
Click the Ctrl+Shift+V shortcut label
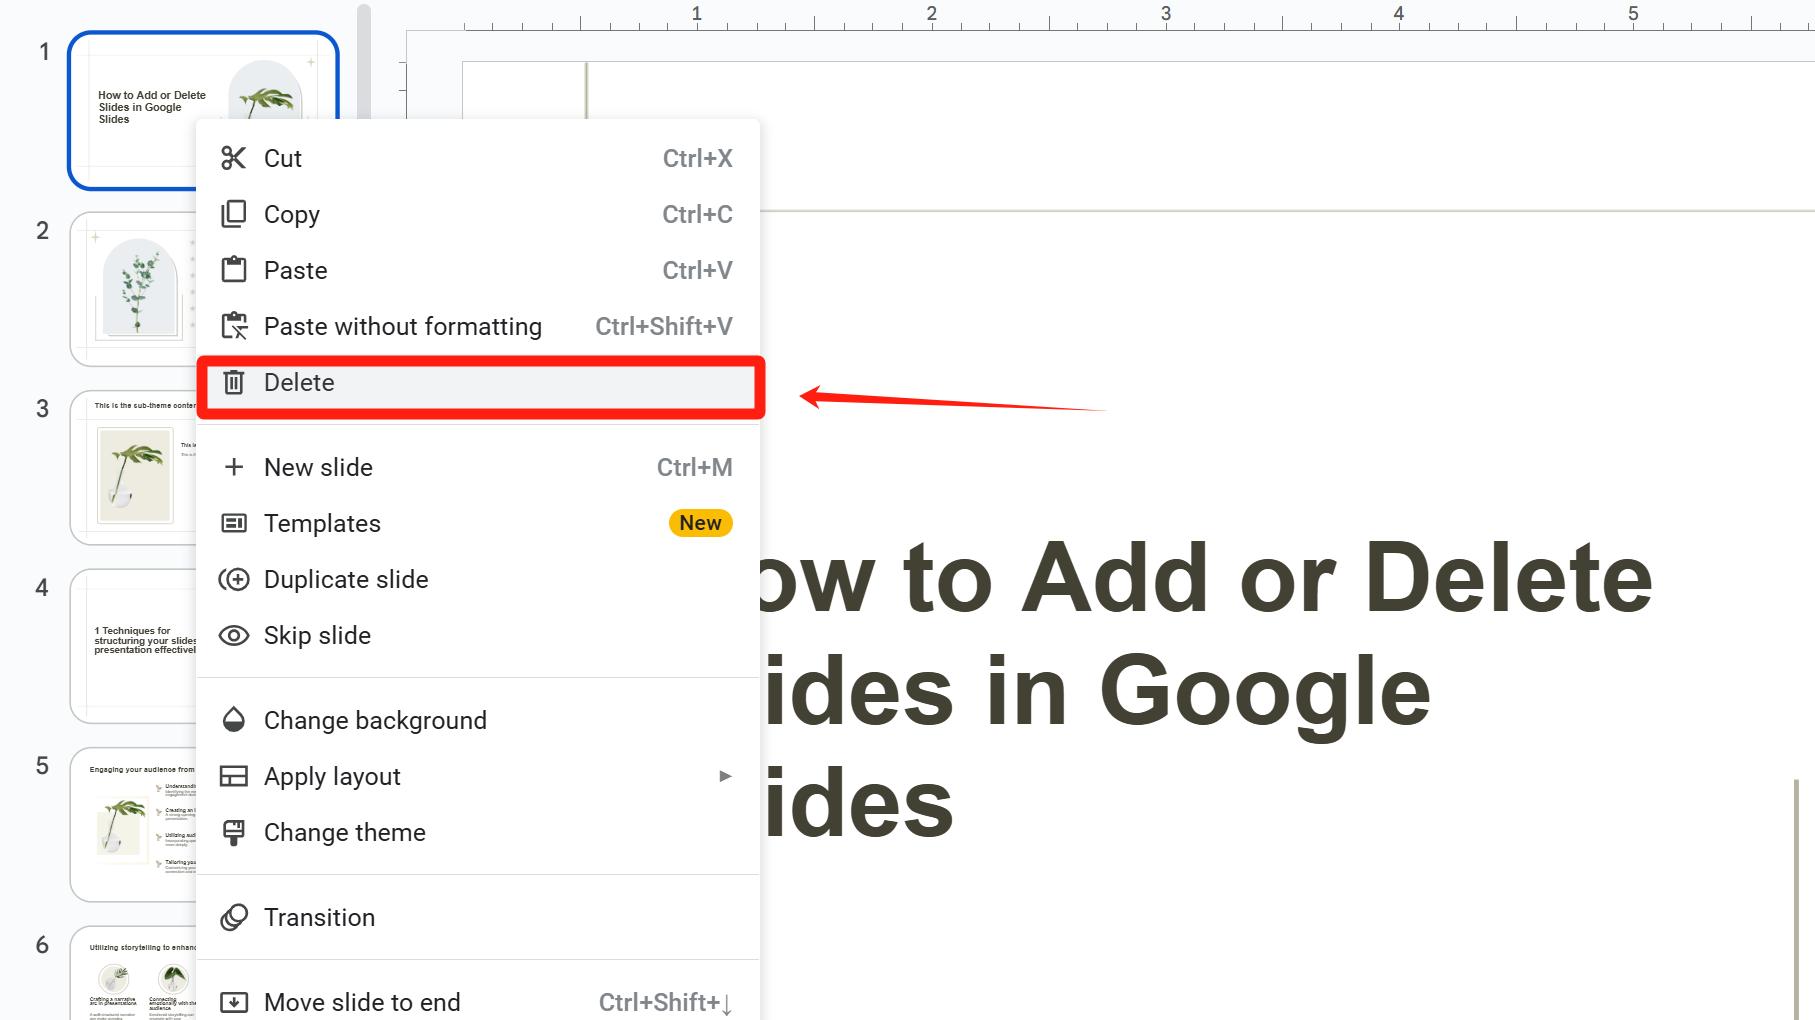(x=664, y=326)
